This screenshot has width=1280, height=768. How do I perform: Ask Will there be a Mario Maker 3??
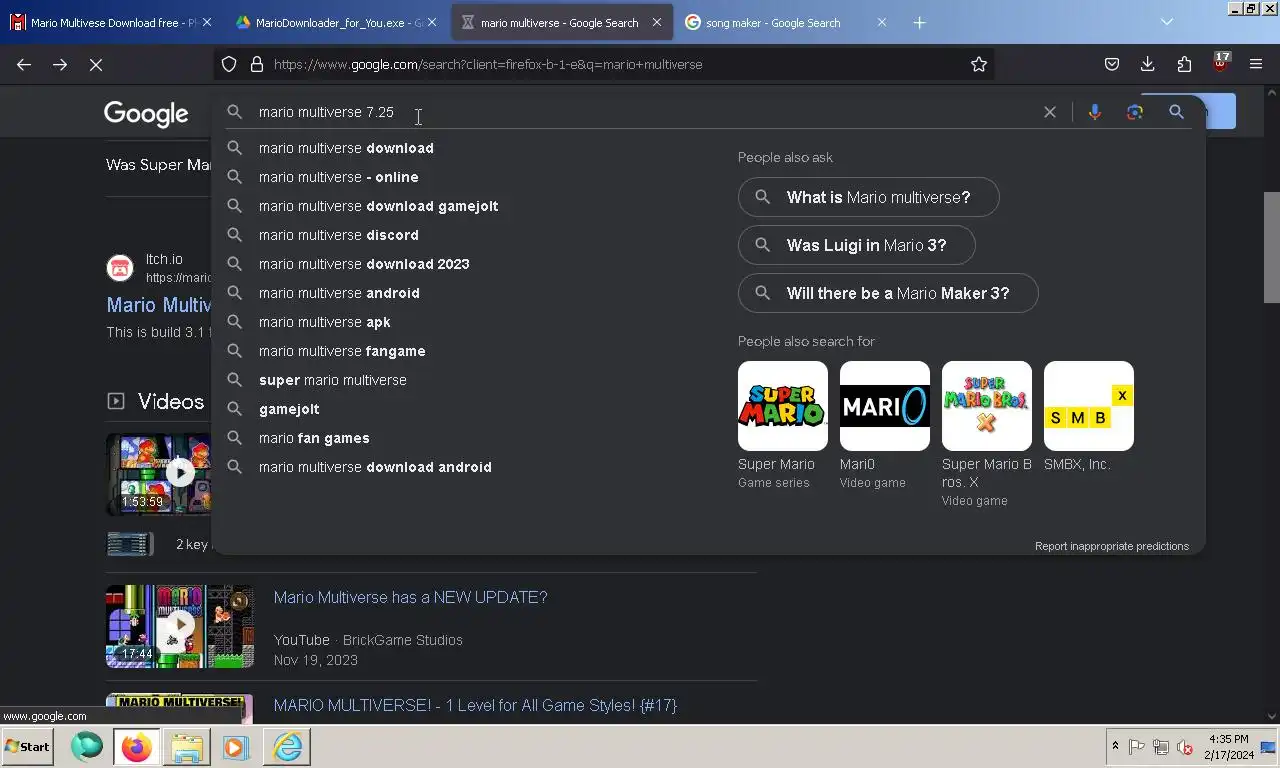888,293
